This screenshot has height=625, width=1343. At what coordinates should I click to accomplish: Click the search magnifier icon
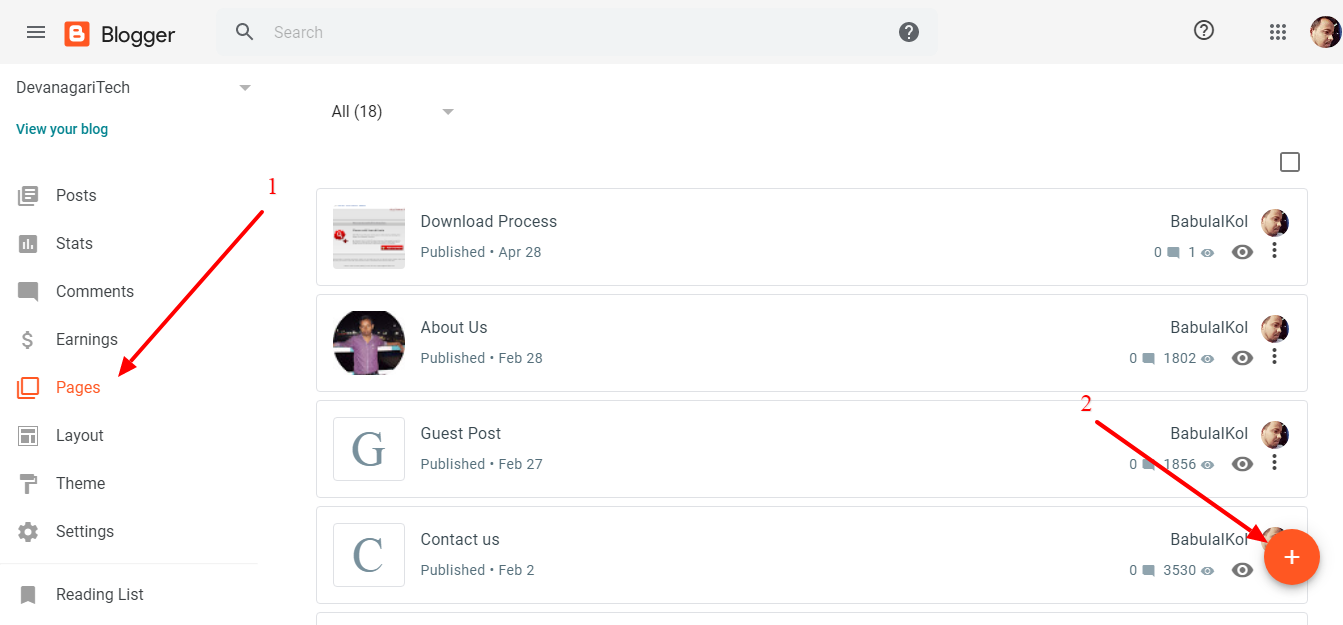point(245,32)
